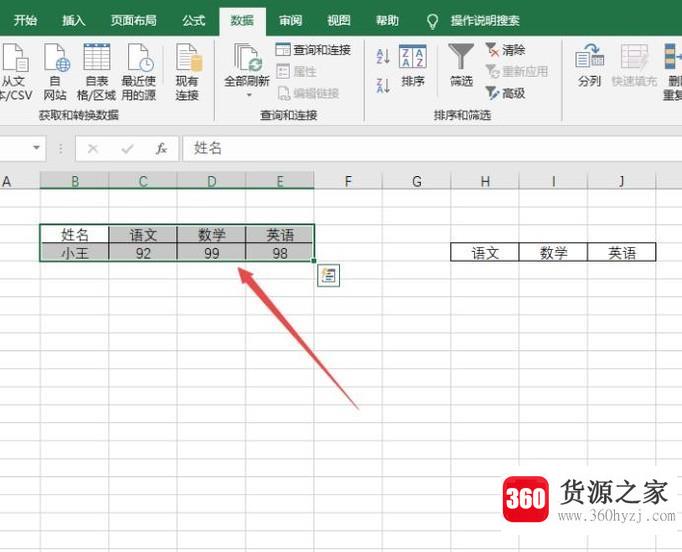The image size is (682, 552).
Task: Click 数学 cell in column D
Action: 211,234
